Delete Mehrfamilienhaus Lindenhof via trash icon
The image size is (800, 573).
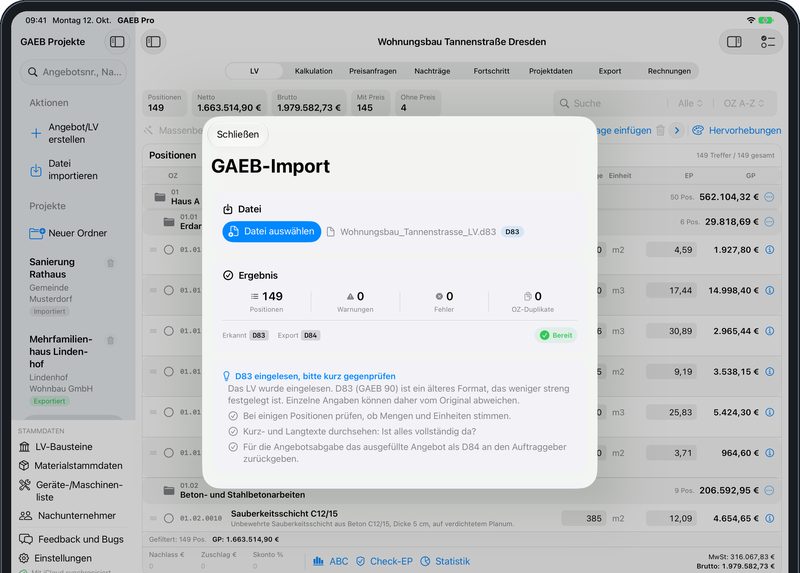click(110, 340)
